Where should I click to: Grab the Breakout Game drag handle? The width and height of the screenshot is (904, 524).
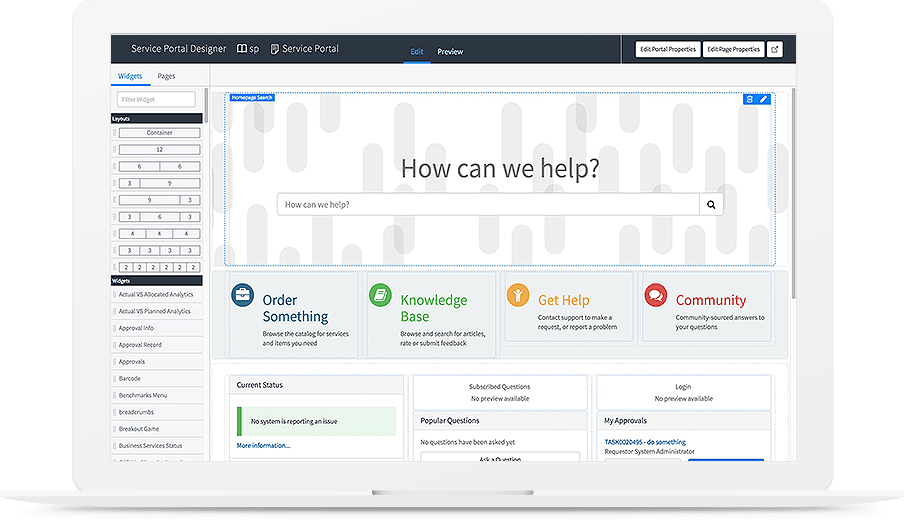pyautogui.click(x=114, y=429)
